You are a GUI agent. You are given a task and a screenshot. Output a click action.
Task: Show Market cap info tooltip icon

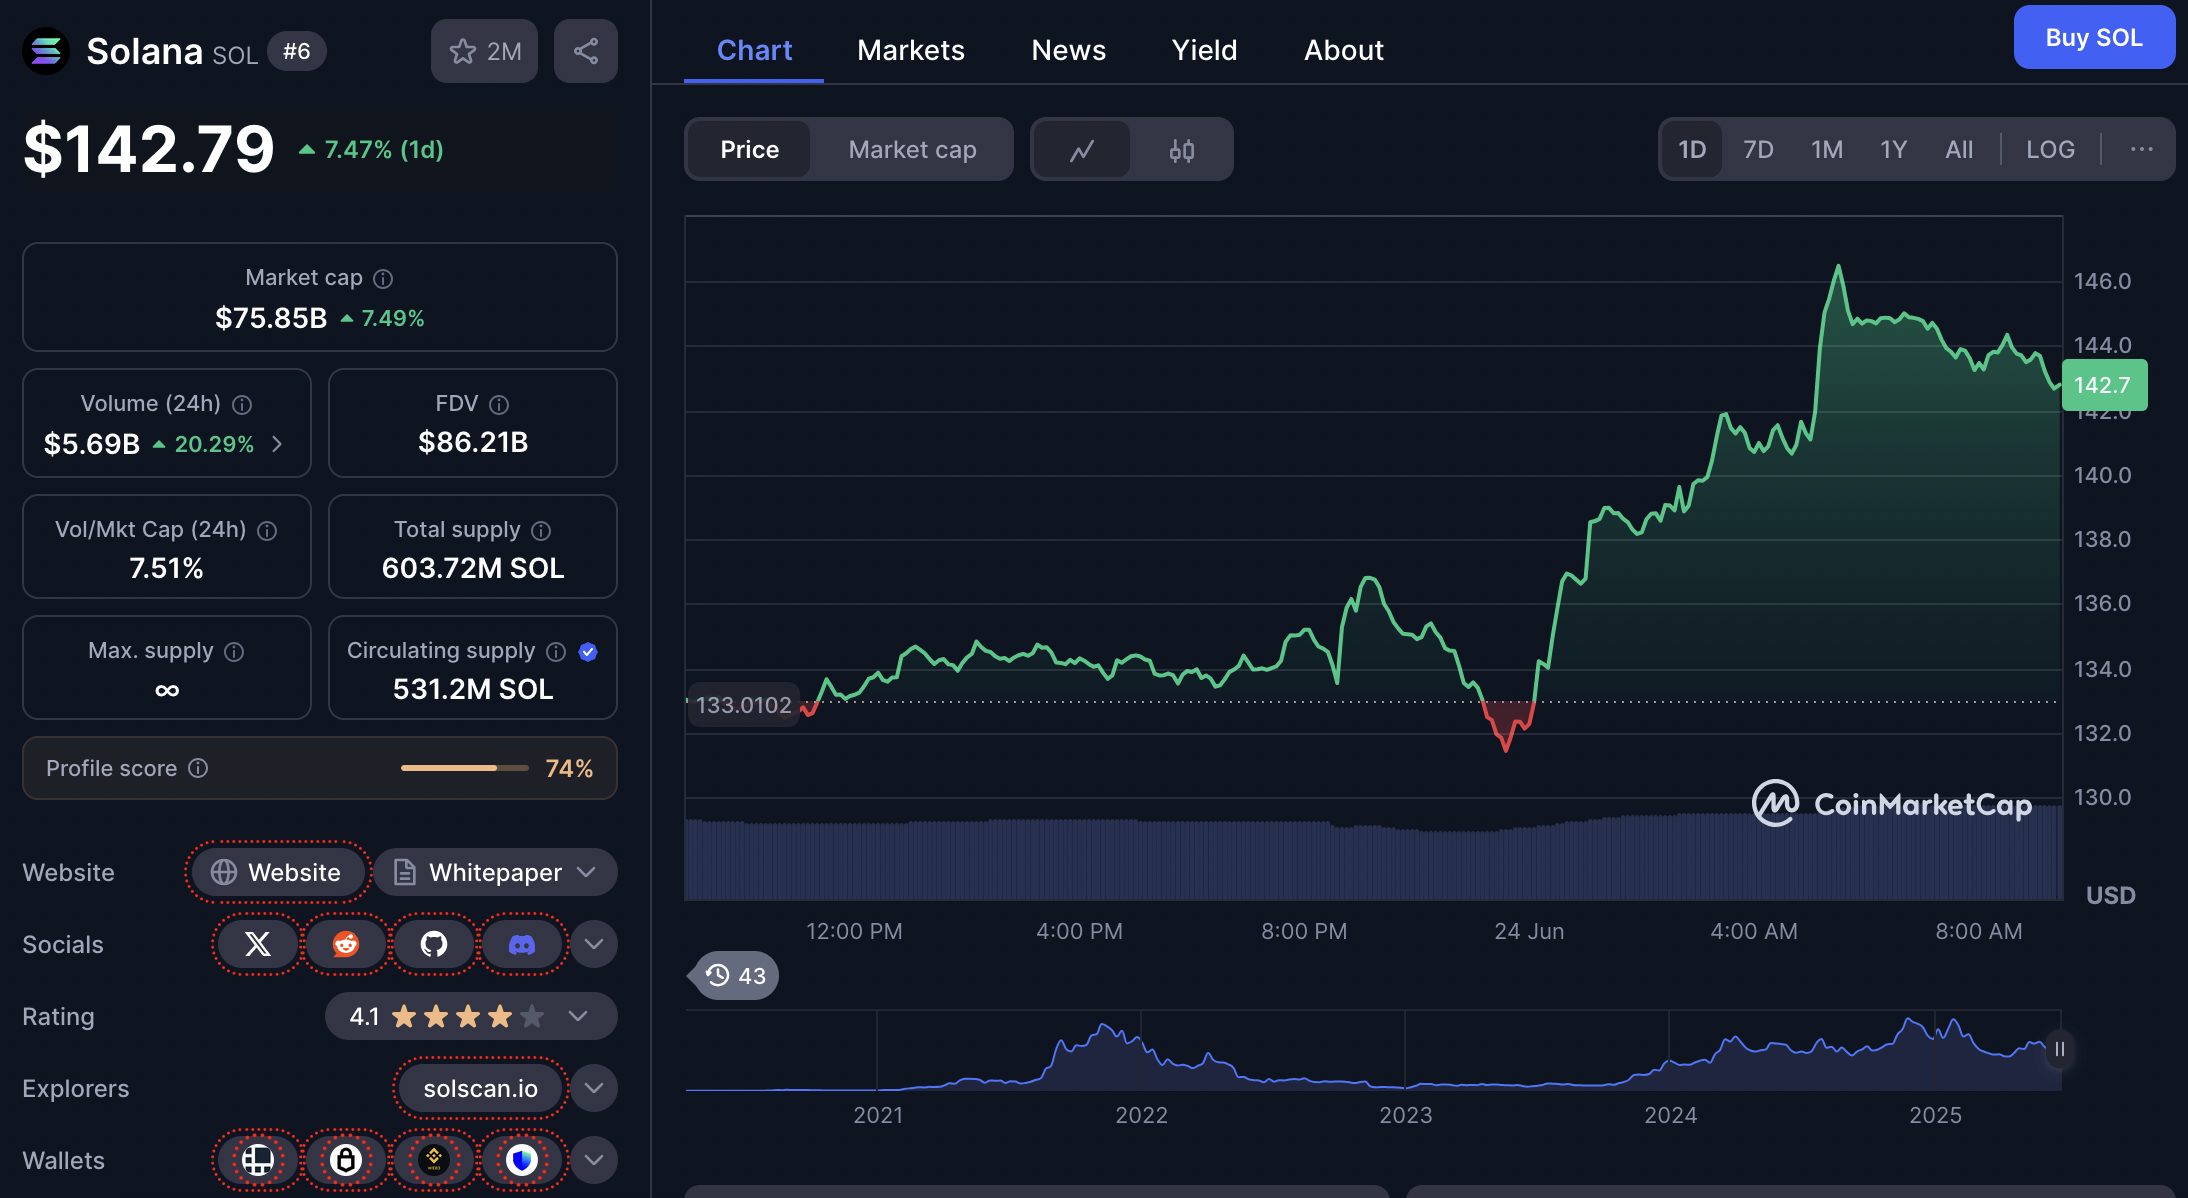point(383,279)
